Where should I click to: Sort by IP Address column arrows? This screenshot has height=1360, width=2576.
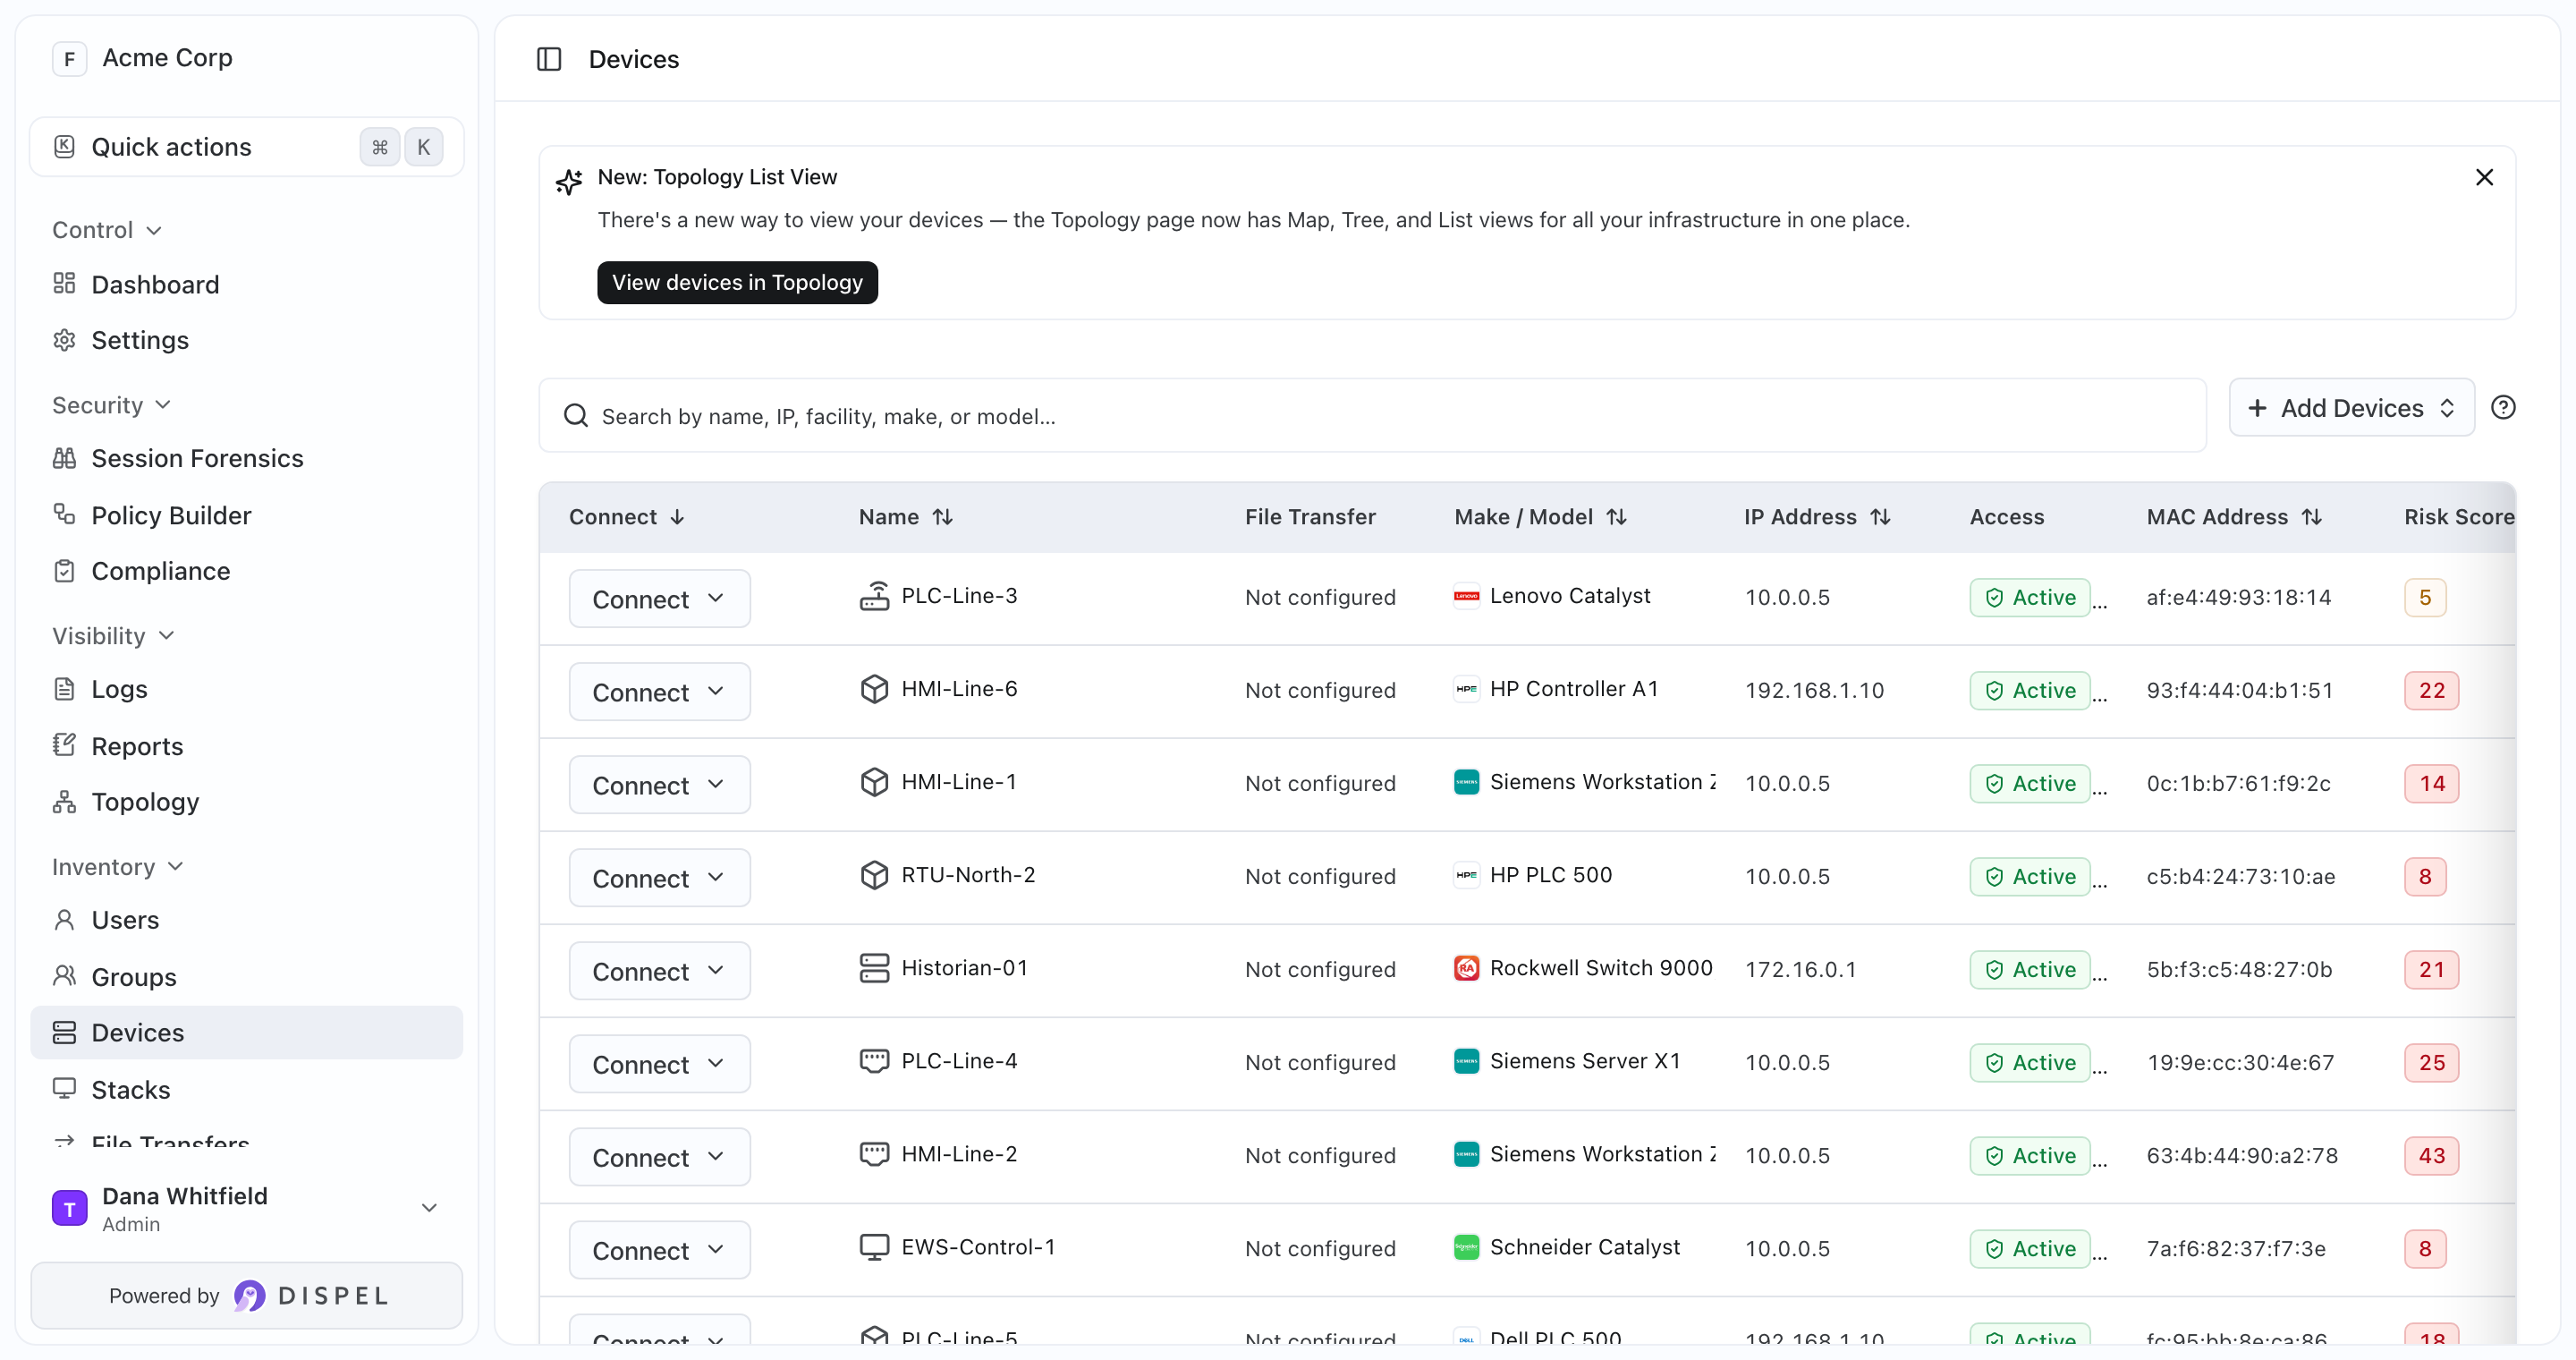(1880, 517)
